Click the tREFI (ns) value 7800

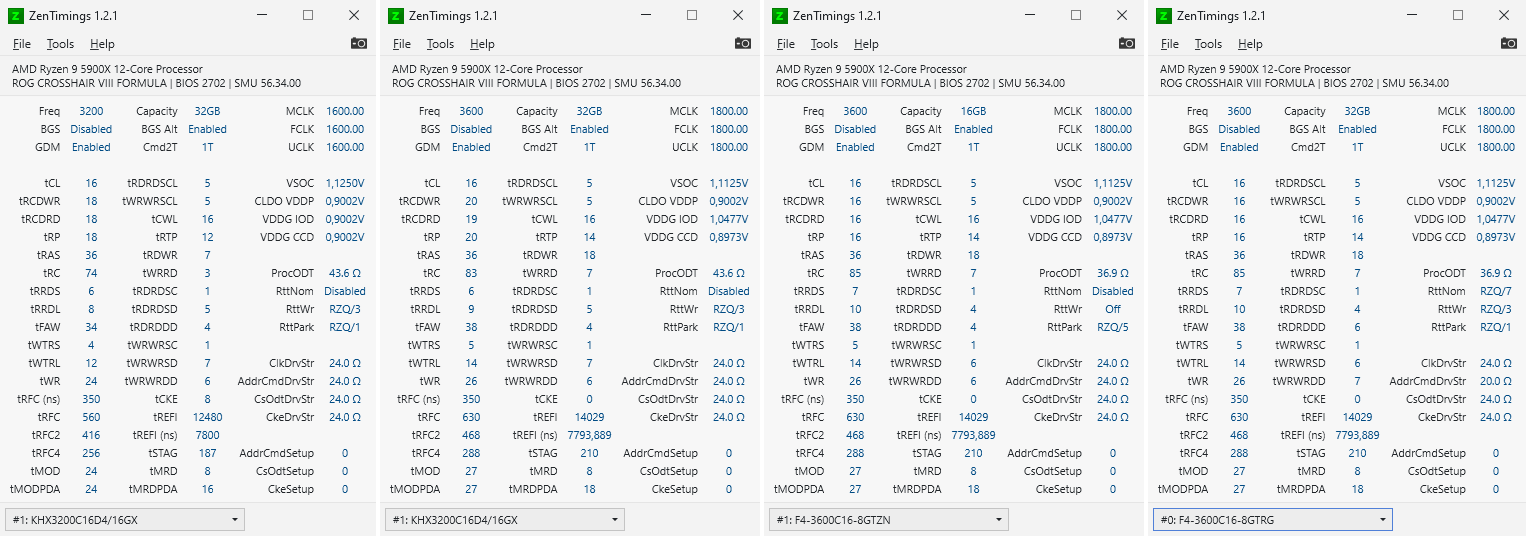tap(207, 435)
